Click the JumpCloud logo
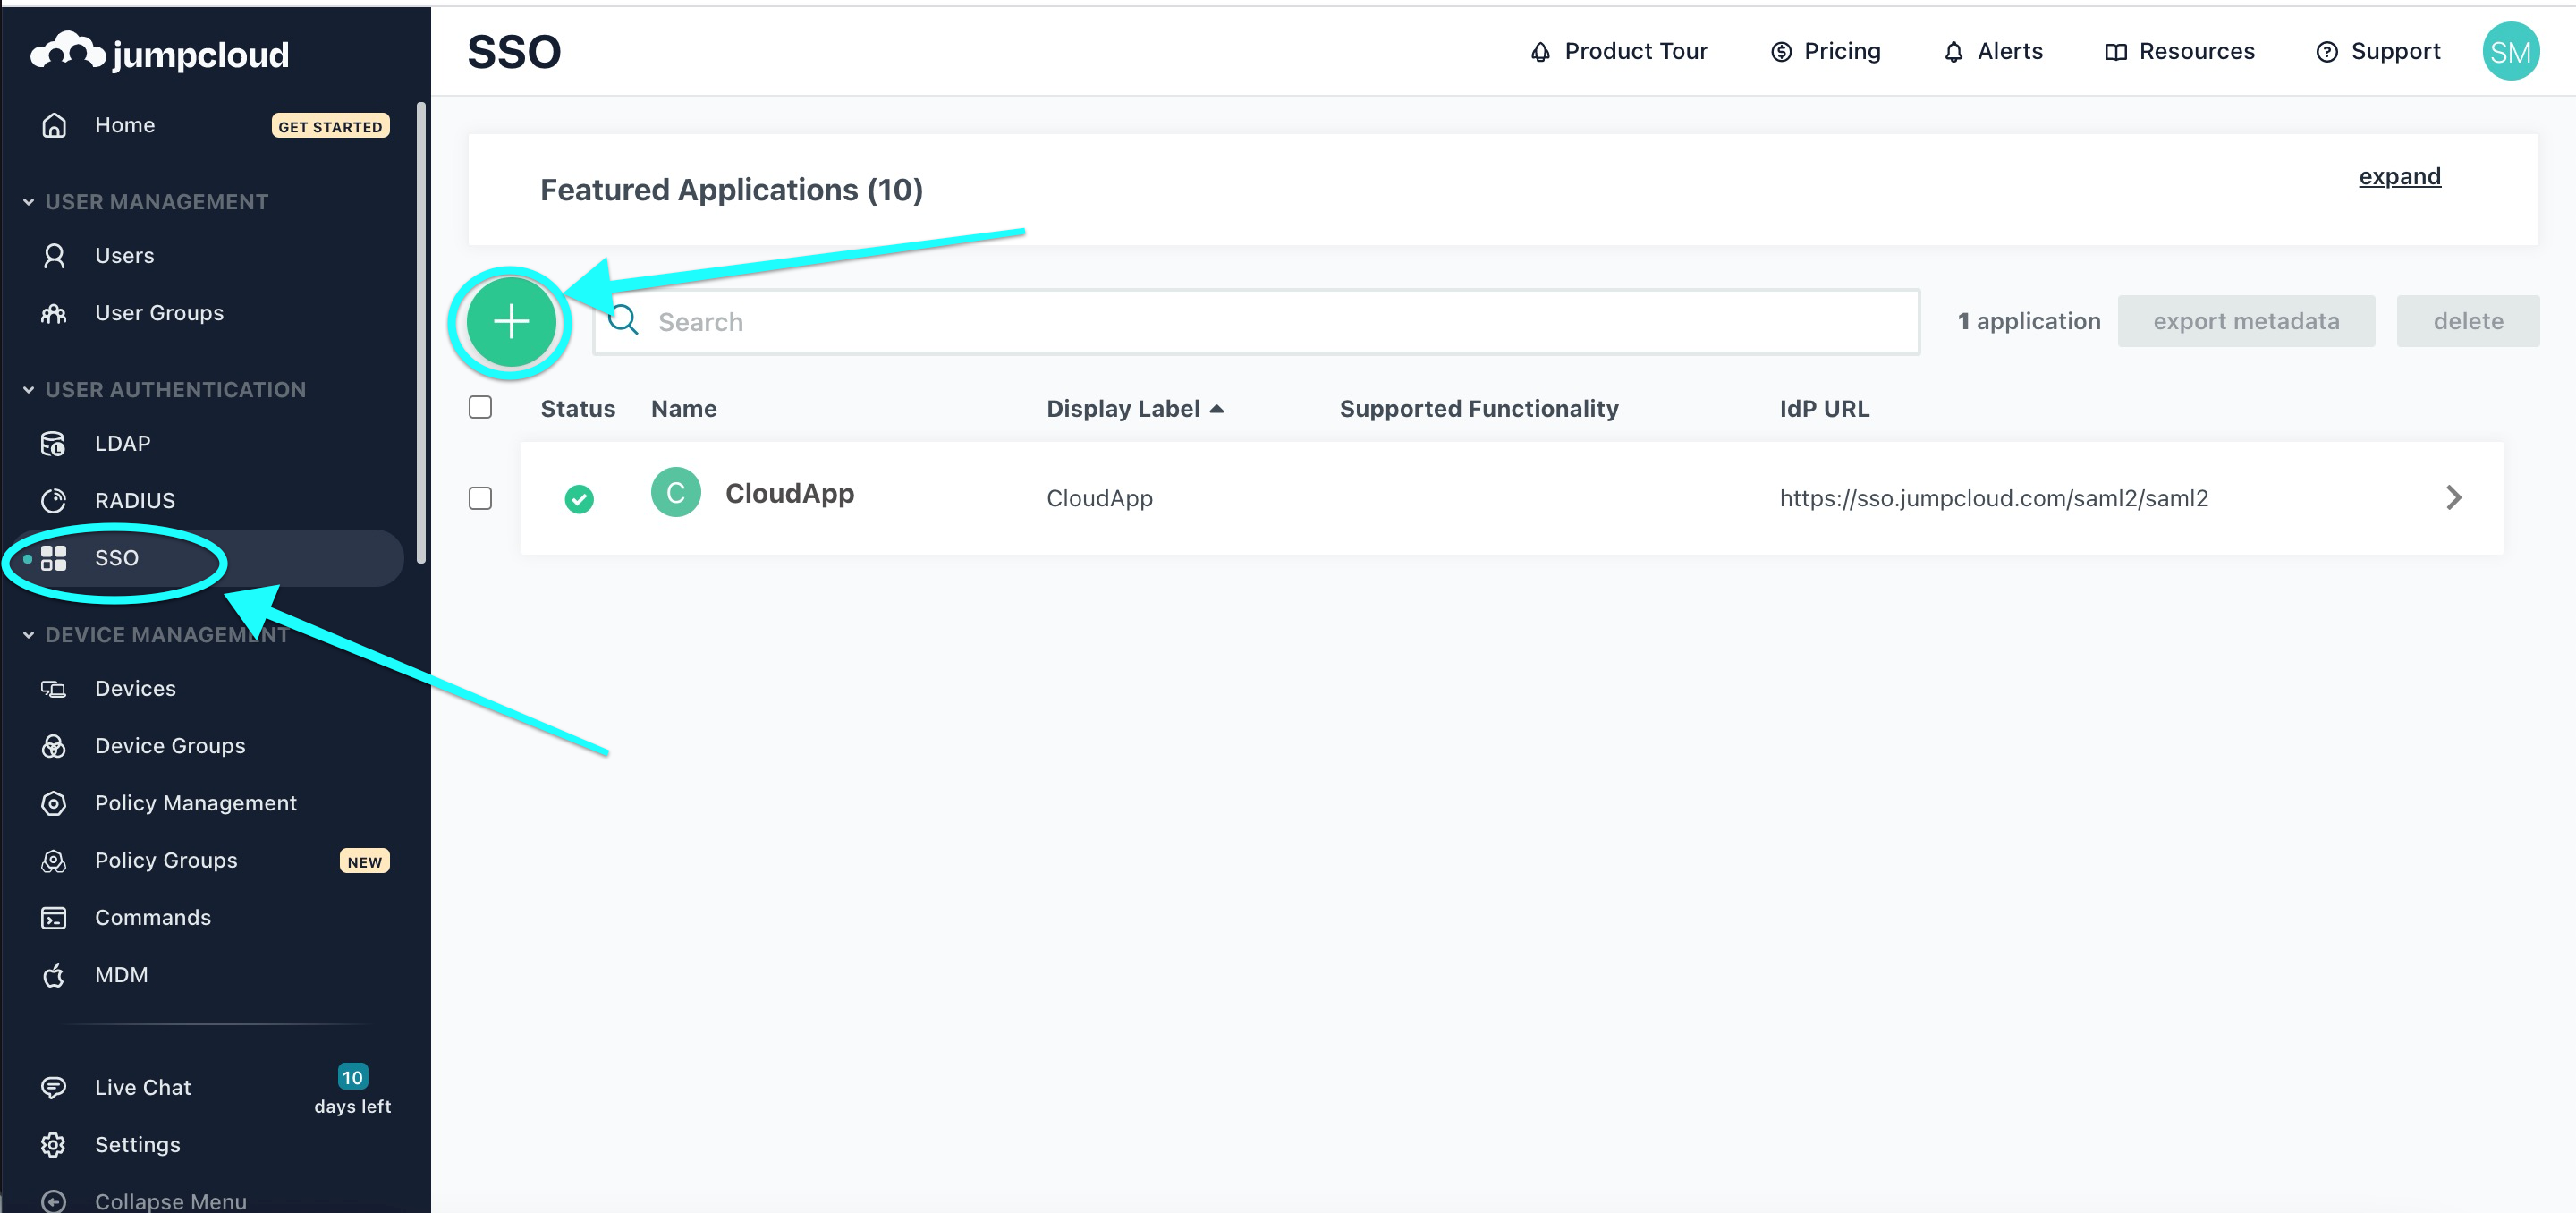 tap(160, 52)
